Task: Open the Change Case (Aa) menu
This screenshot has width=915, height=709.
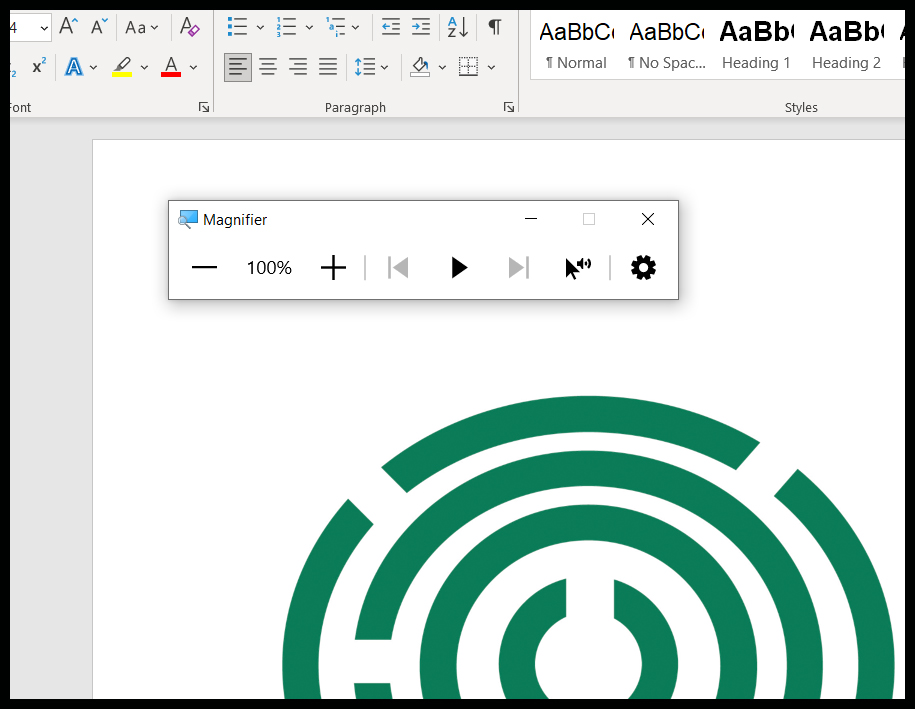Action: point(142,27)
